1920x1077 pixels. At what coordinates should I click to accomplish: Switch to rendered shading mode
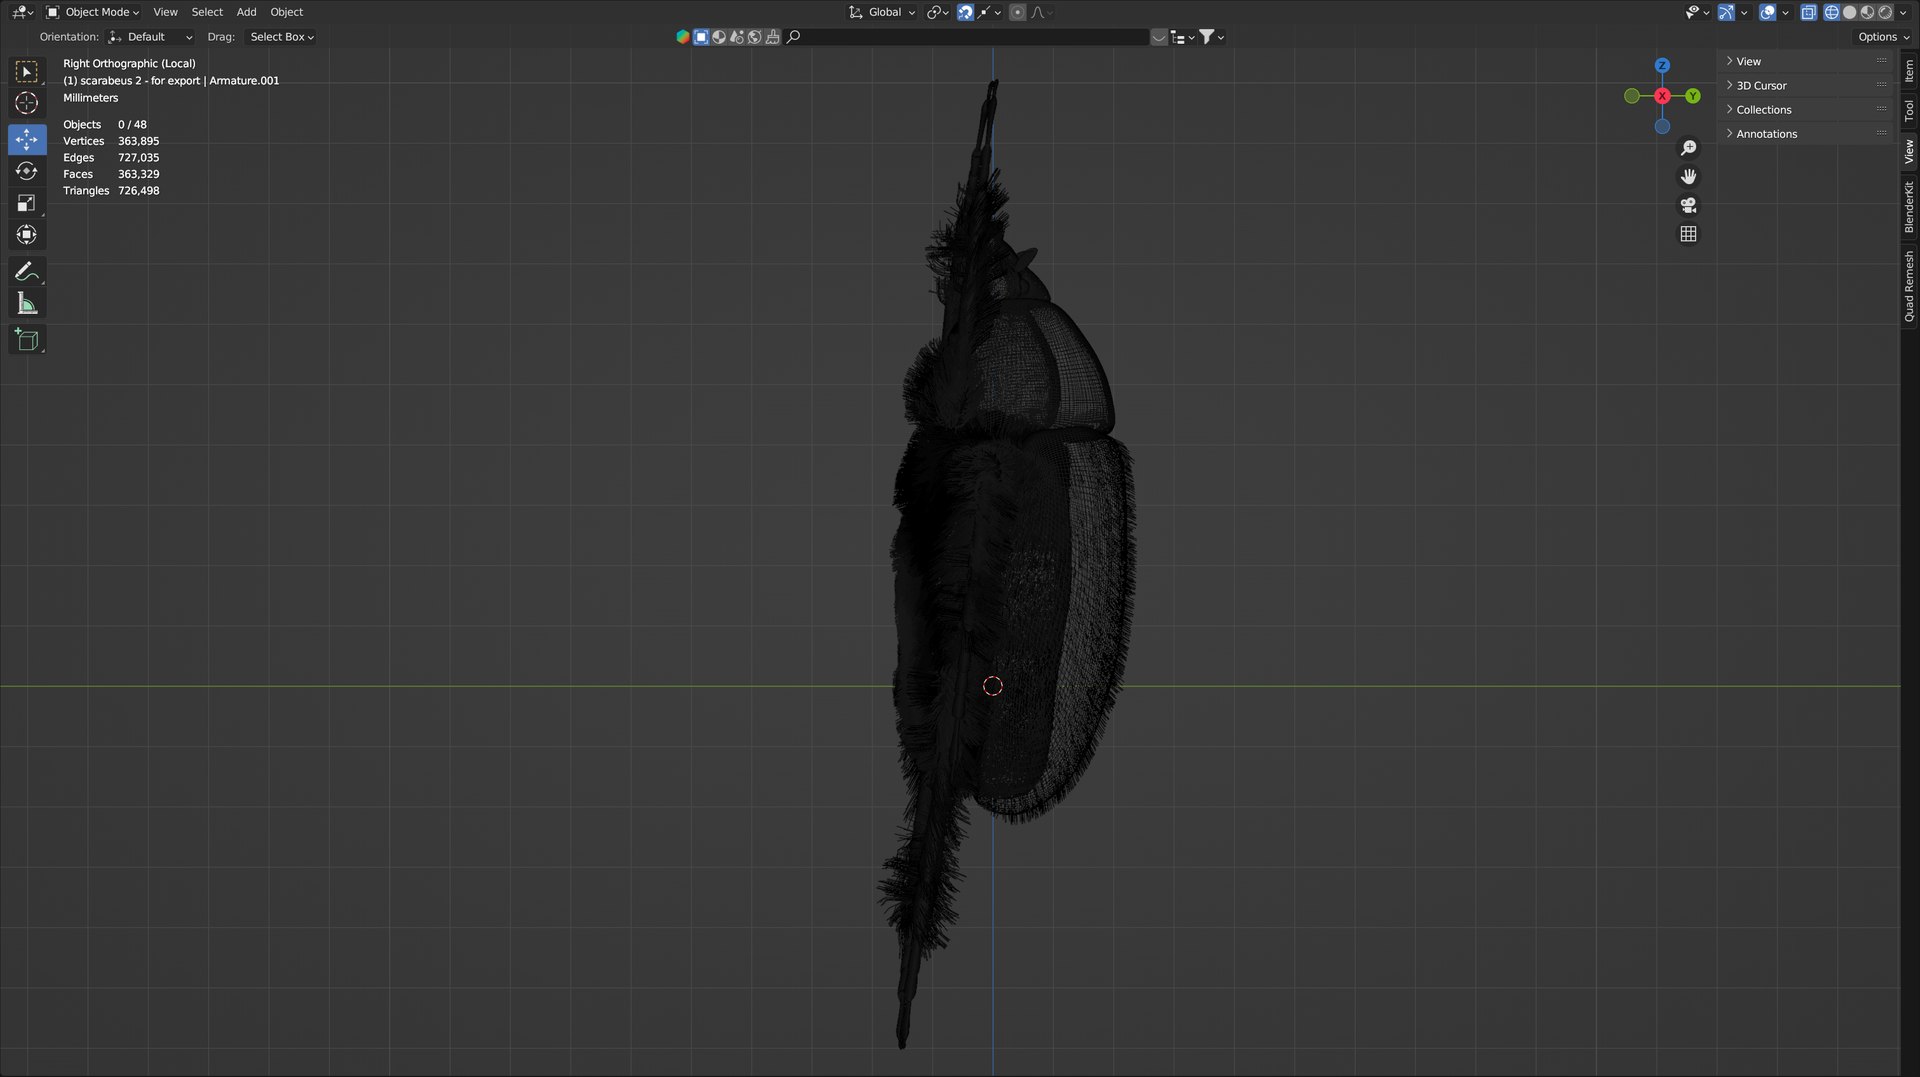(x=1885, y=12)
